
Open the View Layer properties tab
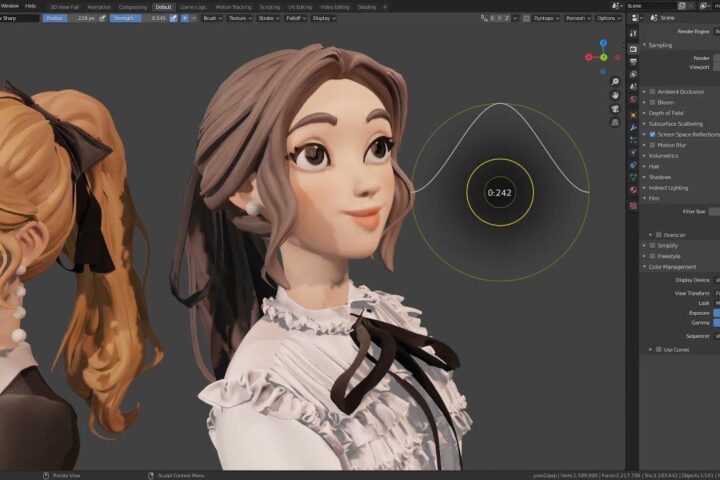[x=633, y=74]
